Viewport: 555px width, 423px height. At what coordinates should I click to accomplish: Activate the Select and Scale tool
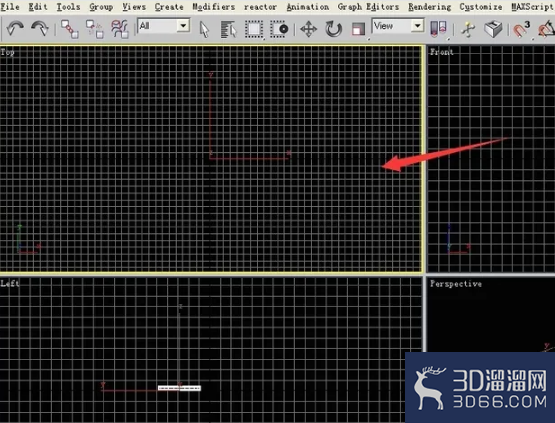click(358, 29)
